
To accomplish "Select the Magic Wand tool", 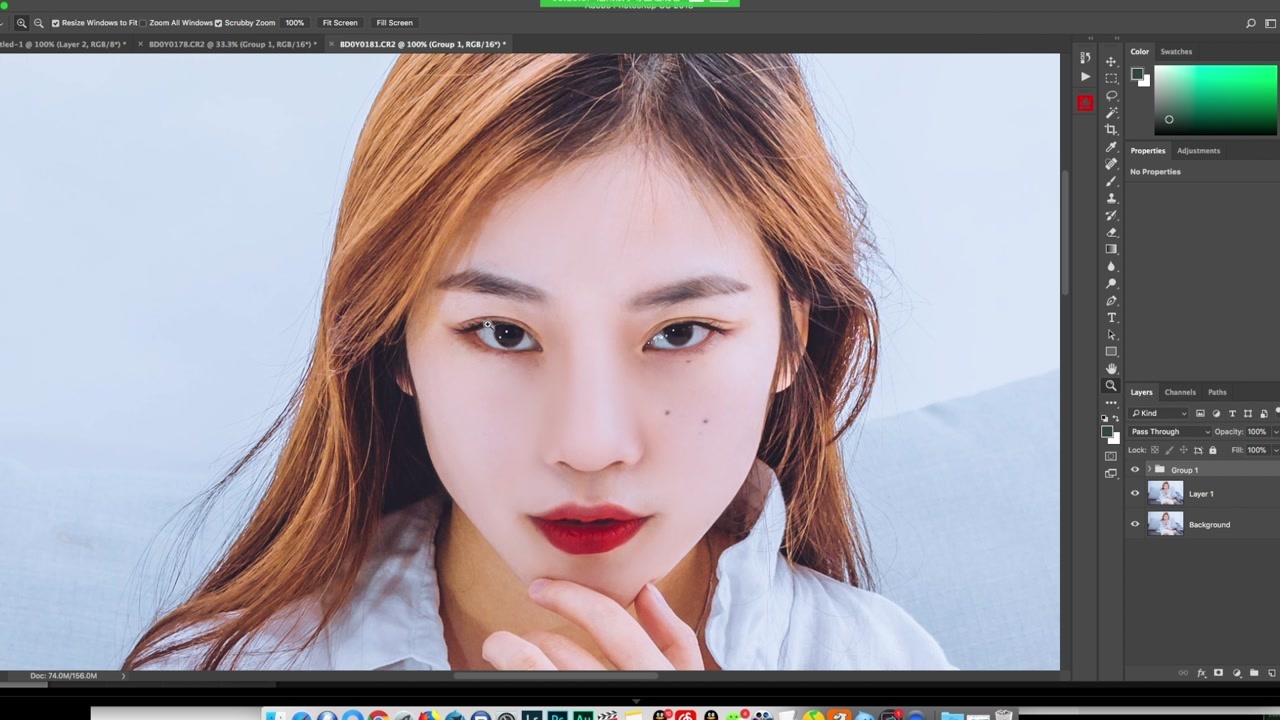I will [x=1111, y=112].
